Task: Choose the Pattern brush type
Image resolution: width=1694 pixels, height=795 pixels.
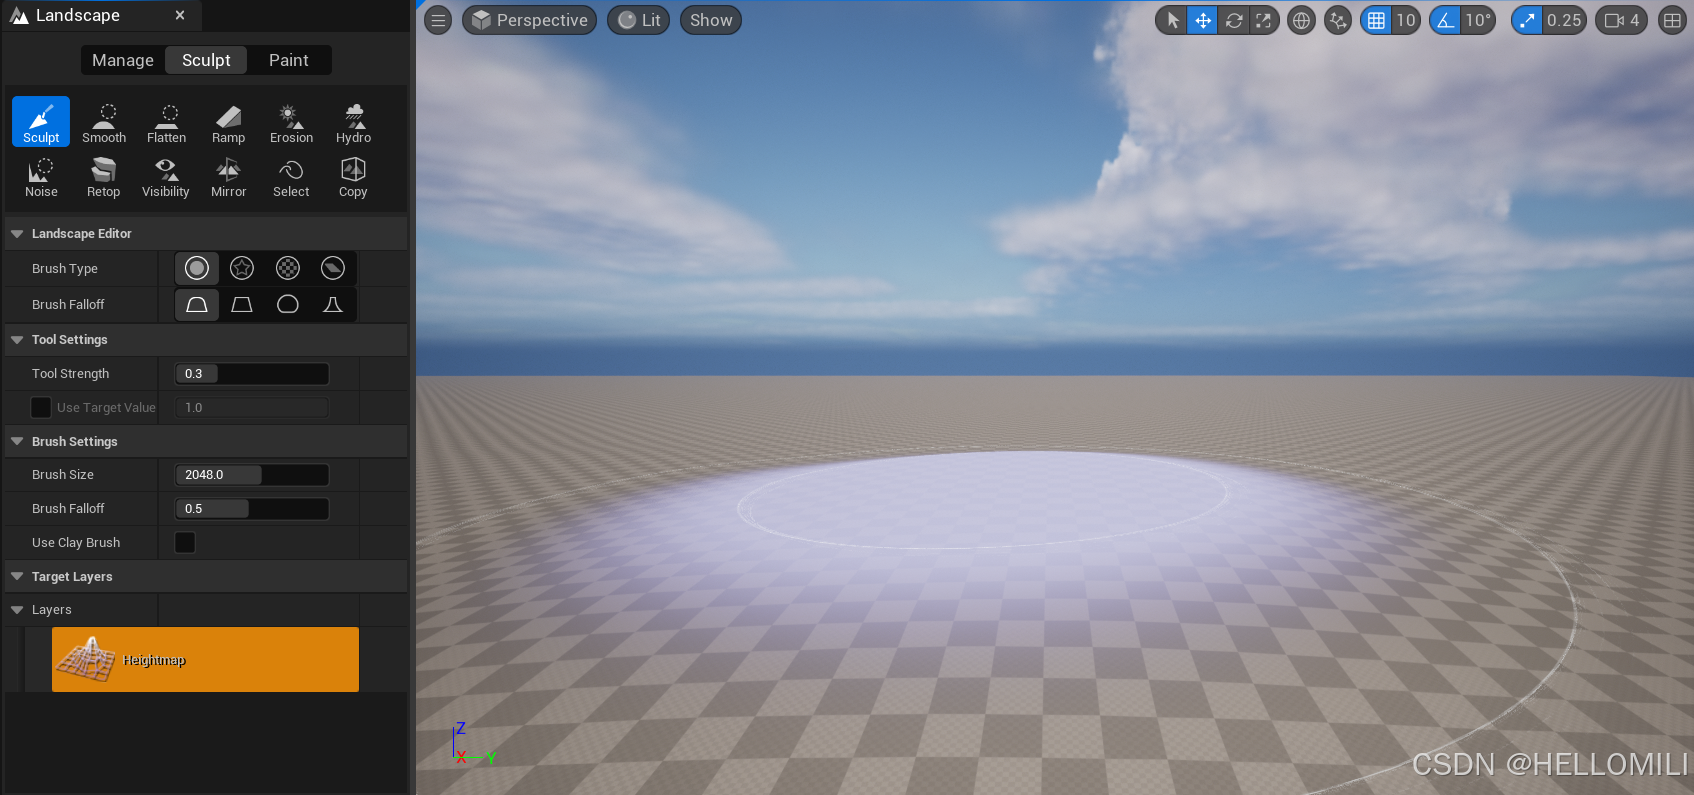Action: (288, 268)
